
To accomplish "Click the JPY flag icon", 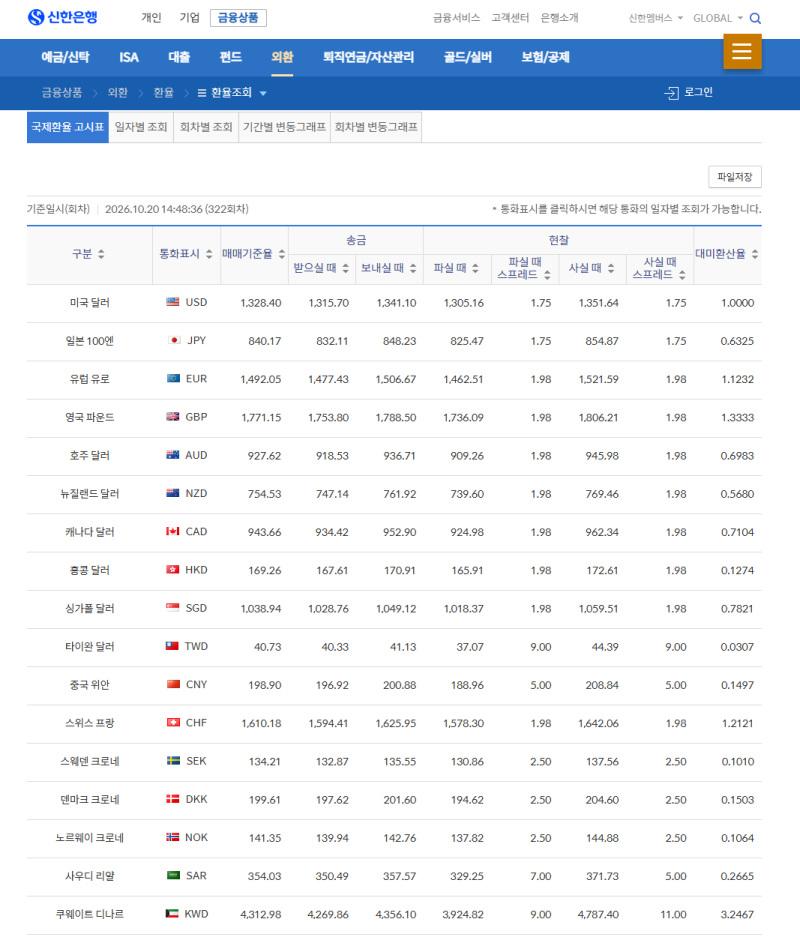I will (x=175, y=341).
